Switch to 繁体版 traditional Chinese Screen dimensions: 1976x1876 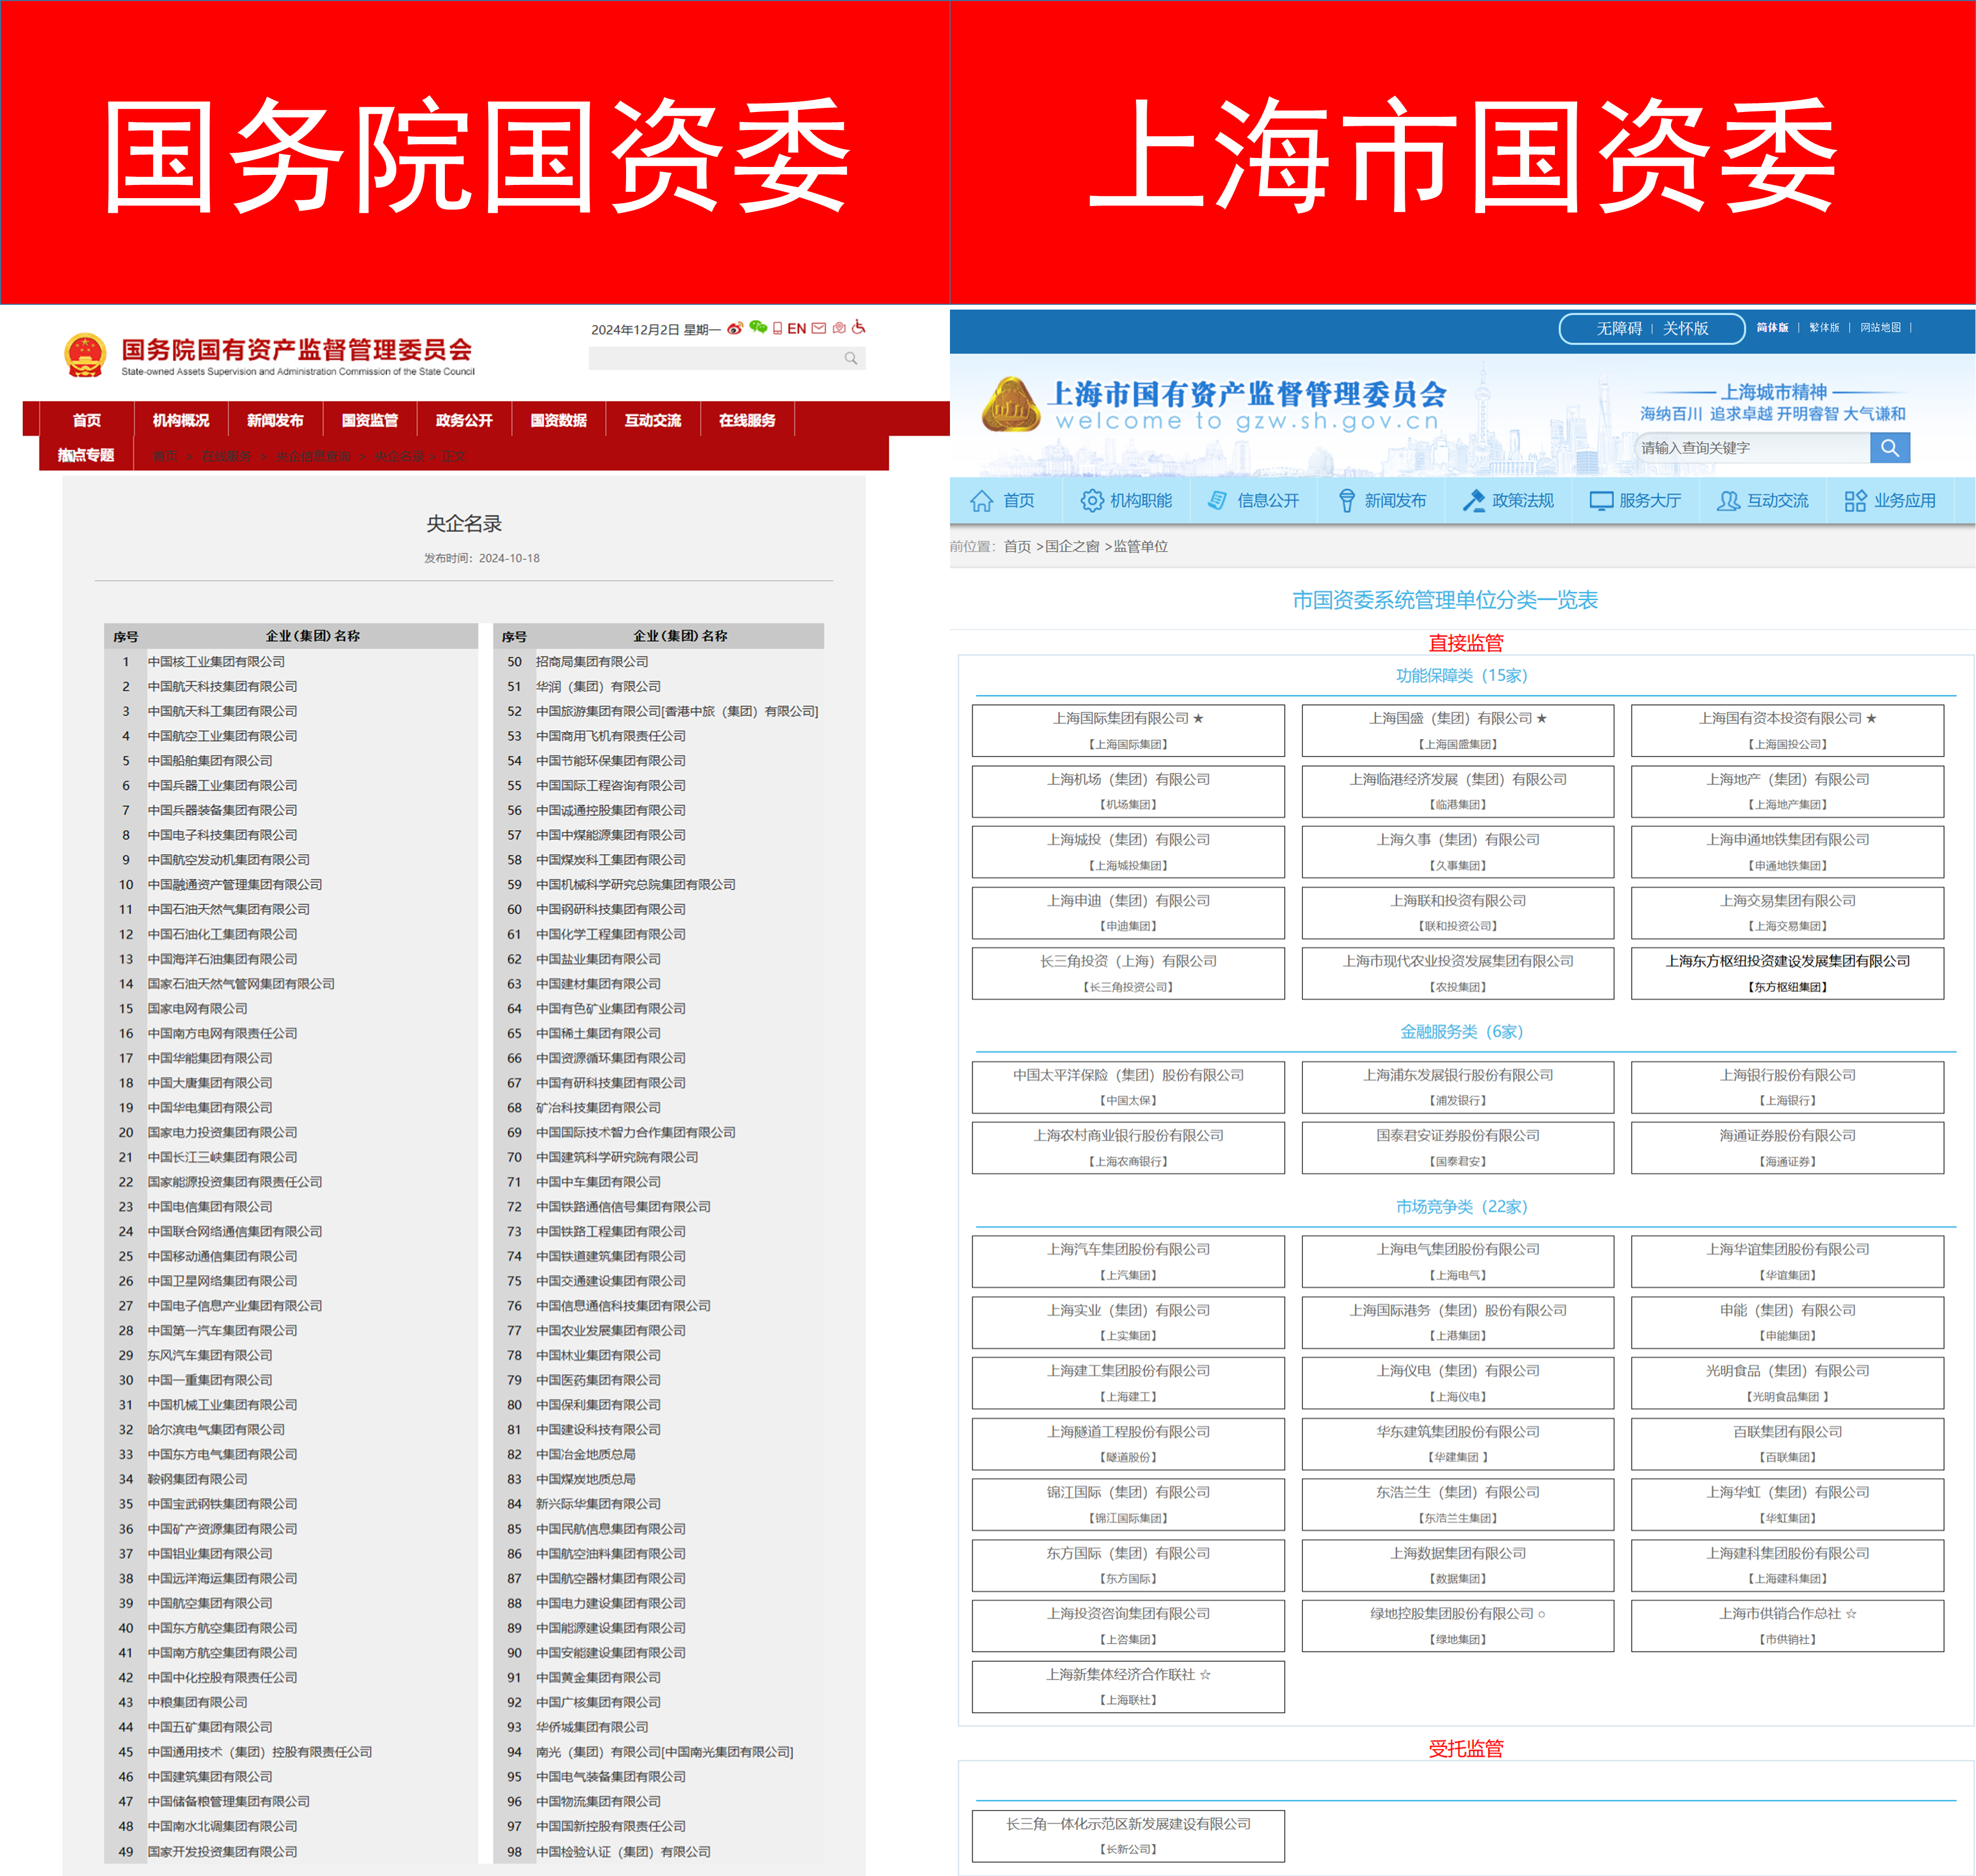pos(1824,327)
